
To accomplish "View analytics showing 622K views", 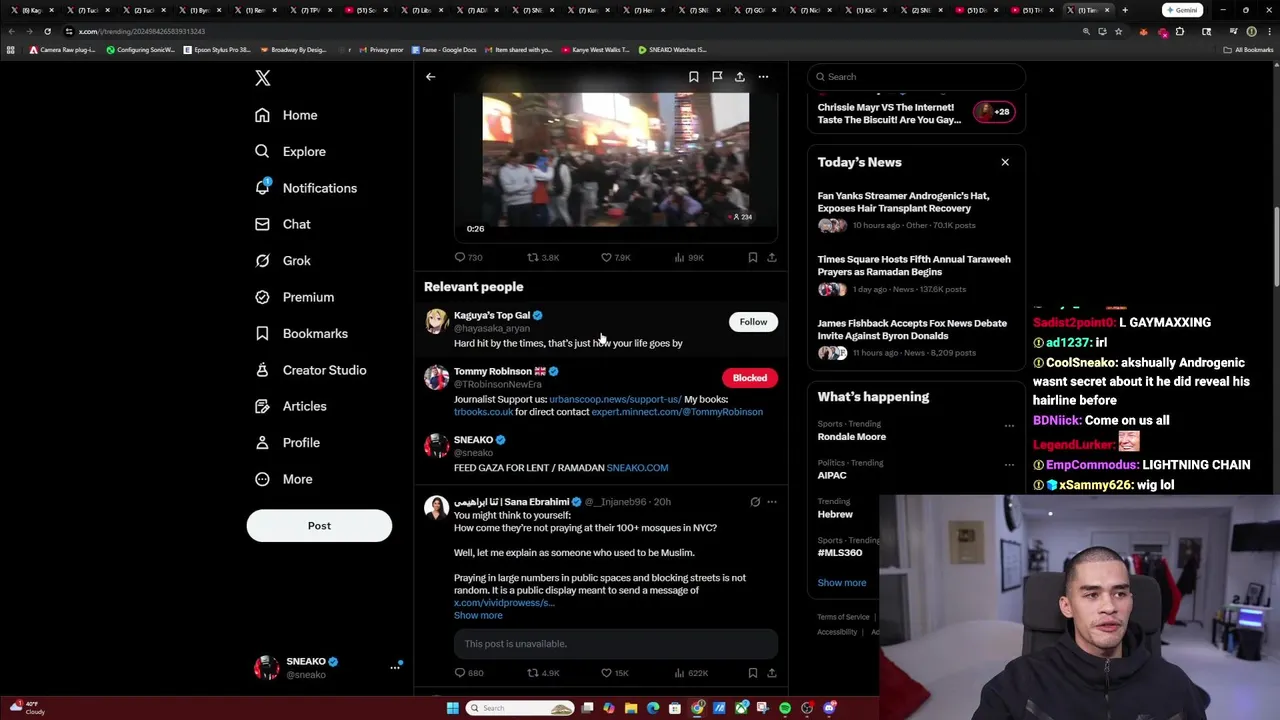I will tap(691, 673).
